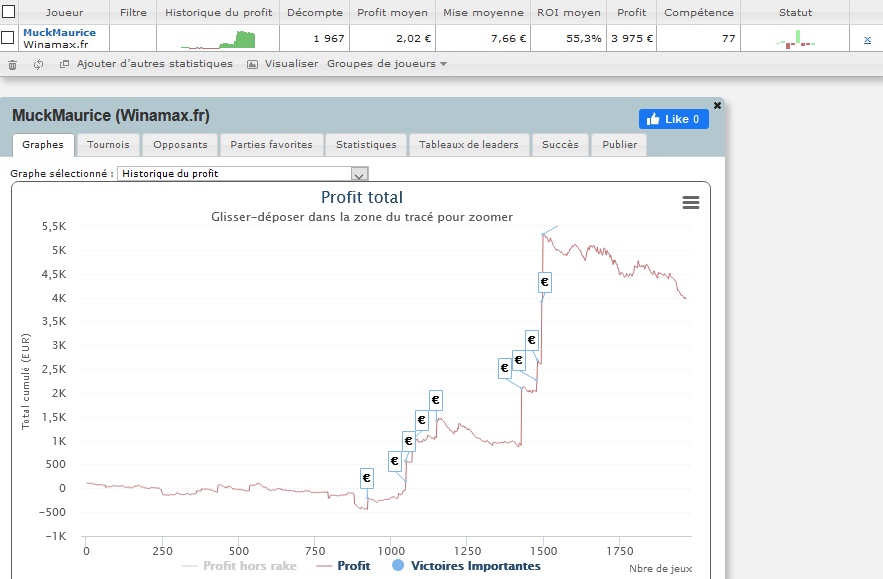
Task: Click the 7,66 € average stake cell
Action: point(483,38)
